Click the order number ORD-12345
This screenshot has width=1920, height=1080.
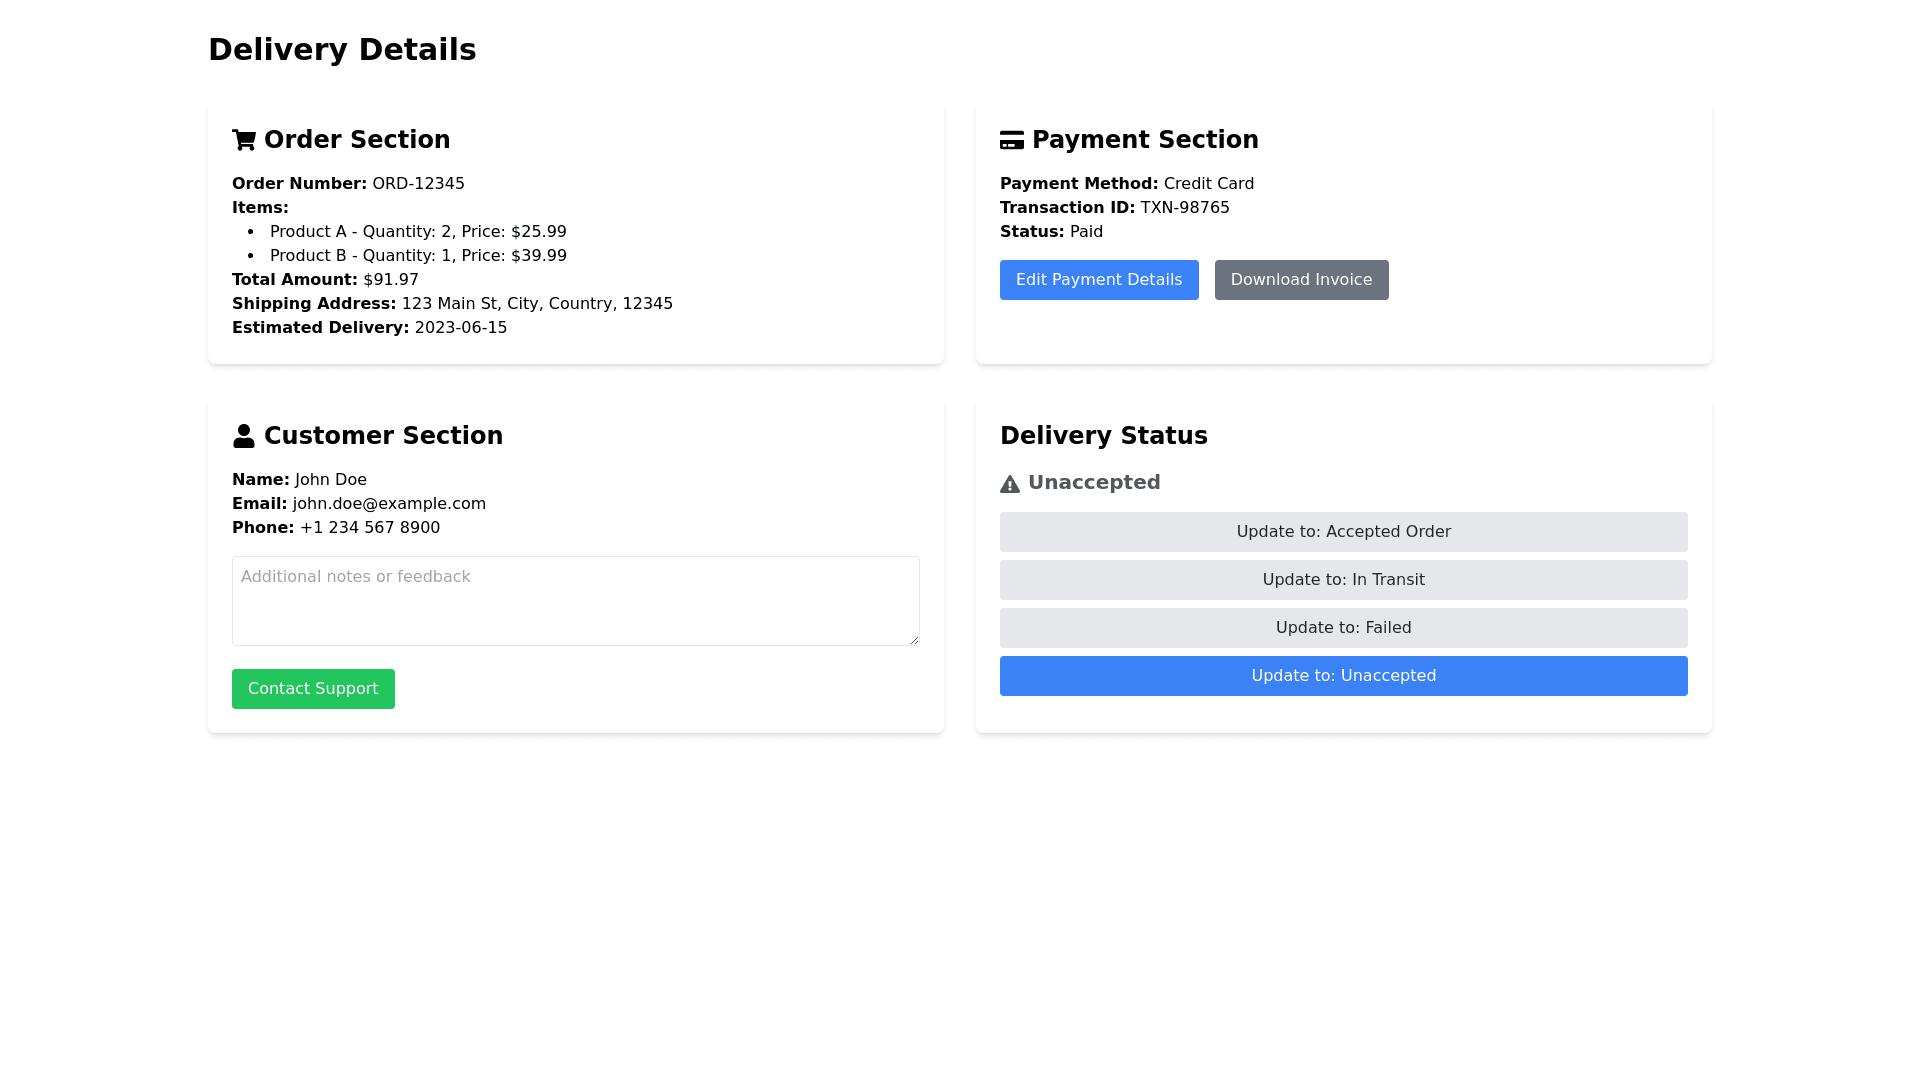(418, 184)
